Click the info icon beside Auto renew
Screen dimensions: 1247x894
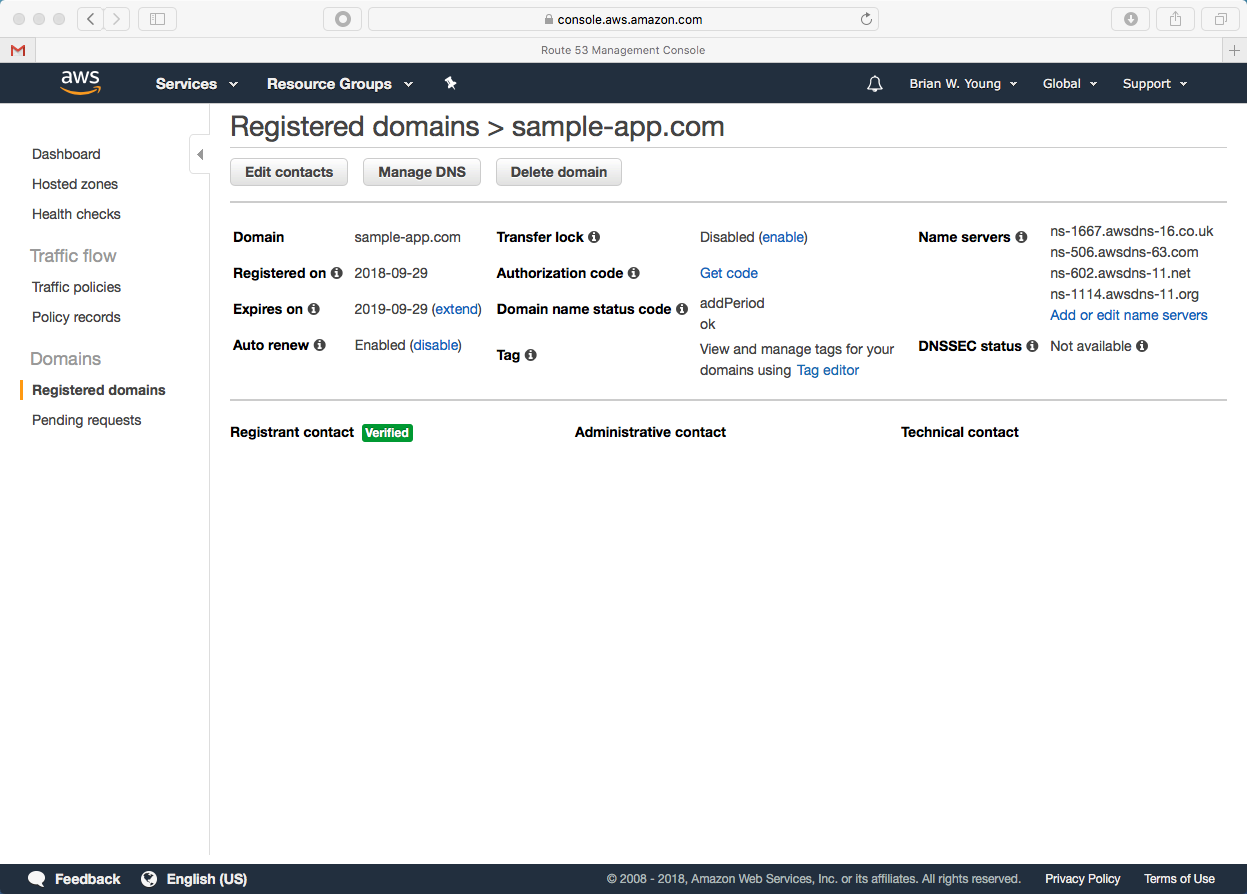tap(320, 345)
